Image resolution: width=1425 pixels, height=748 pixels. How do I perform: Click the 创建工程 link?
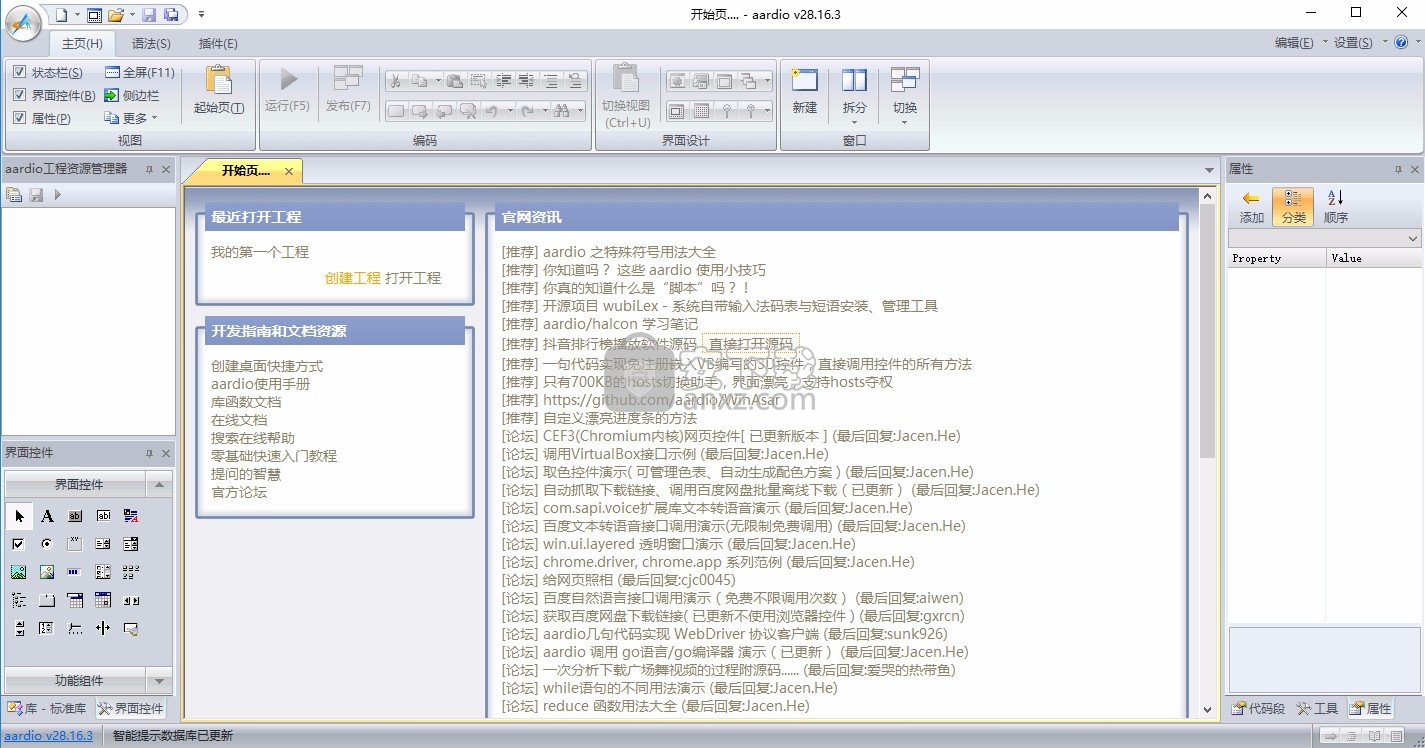pyautogui.click(x=353, y=278)
